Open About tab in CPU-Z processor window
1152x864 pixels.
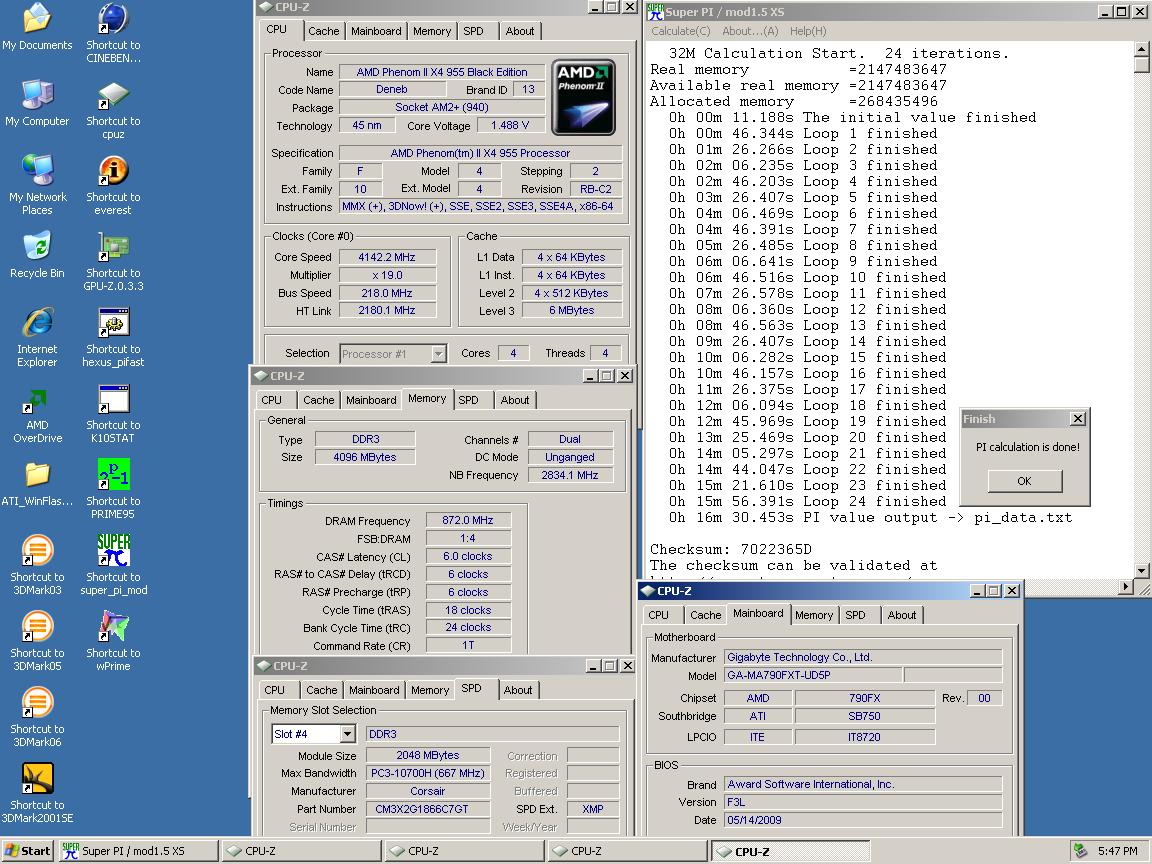tap(519, 31)
